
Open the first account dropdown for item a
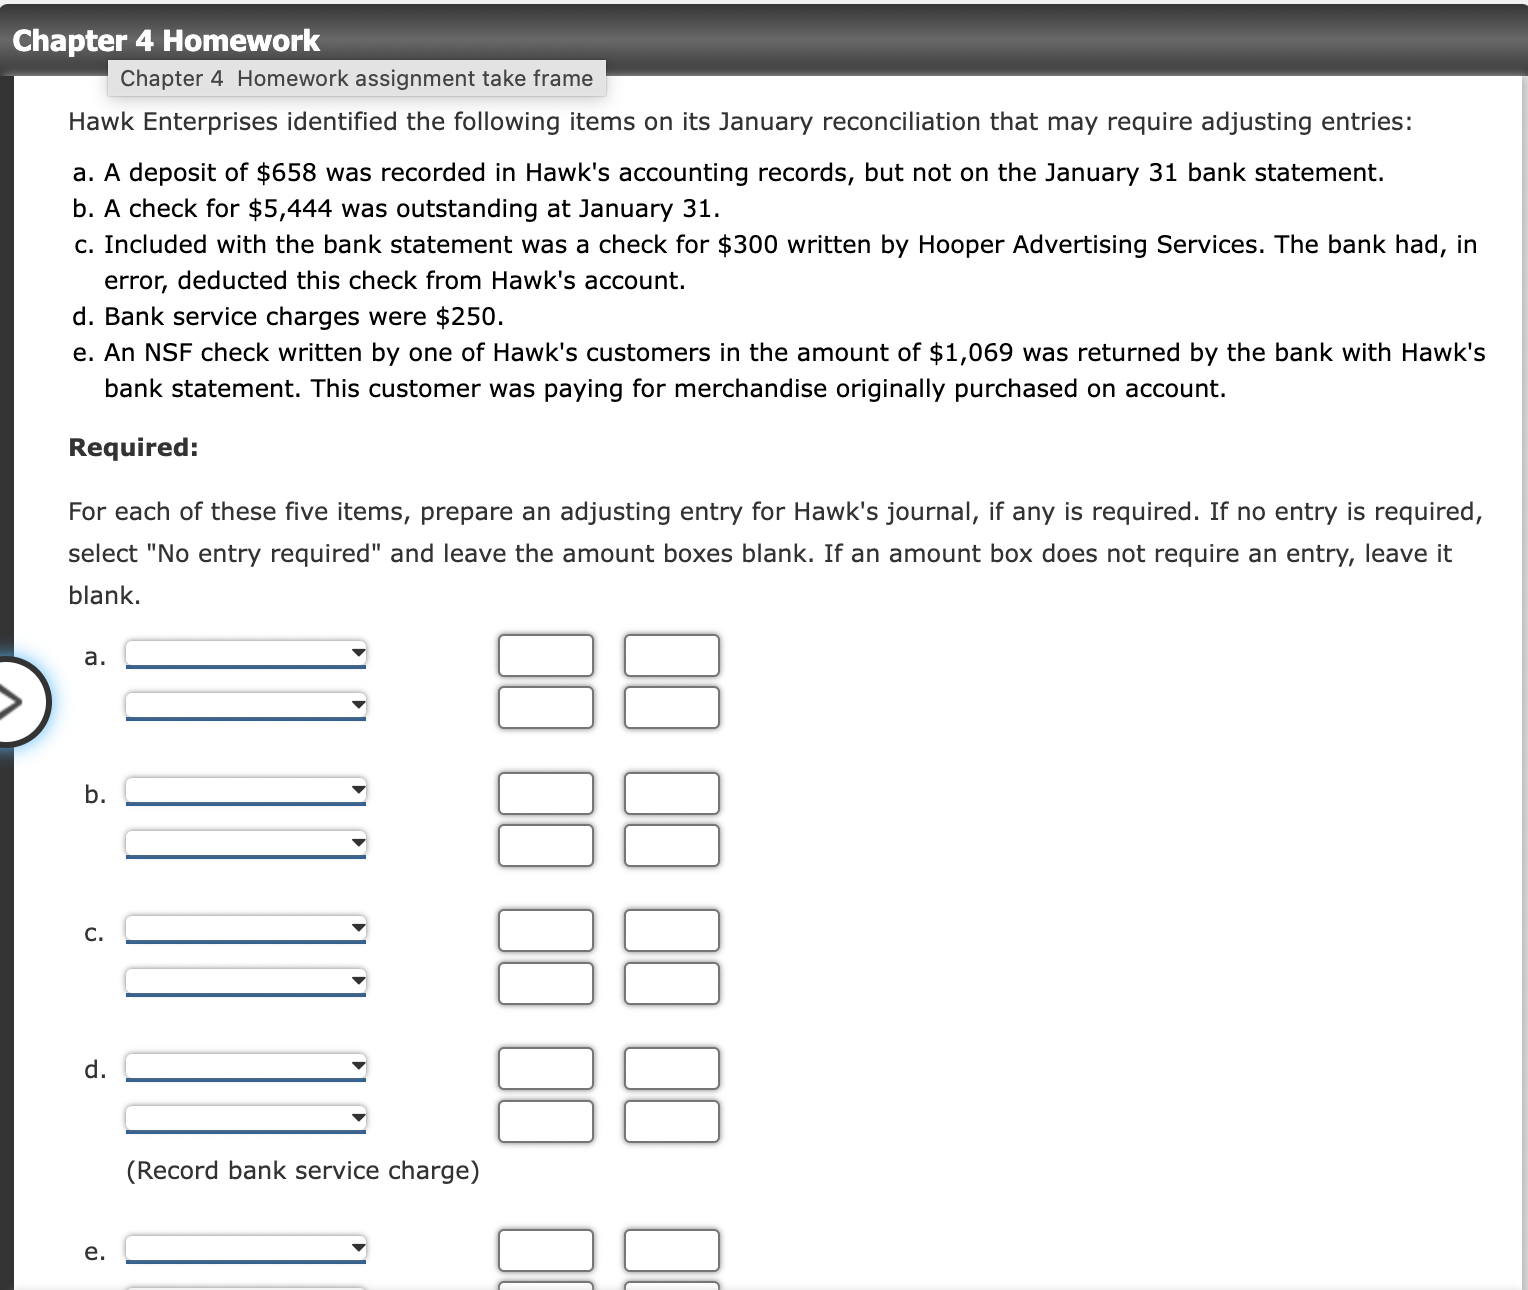[245, 655]
